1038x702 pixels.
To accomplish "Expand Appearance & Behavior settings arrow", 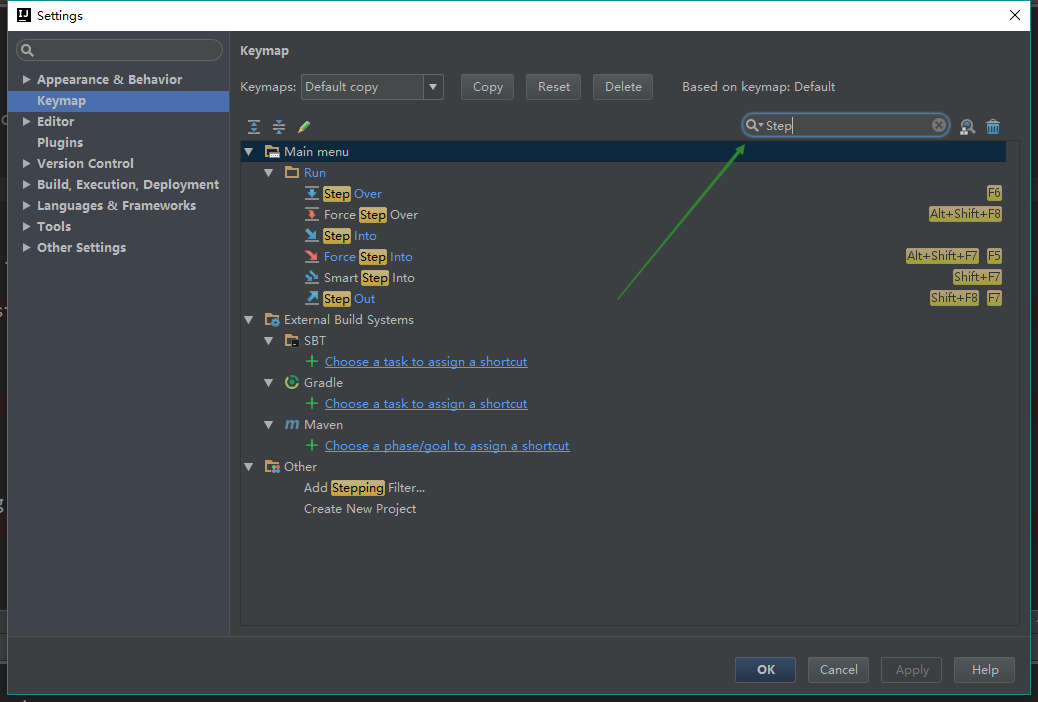I will click(26, 79).
